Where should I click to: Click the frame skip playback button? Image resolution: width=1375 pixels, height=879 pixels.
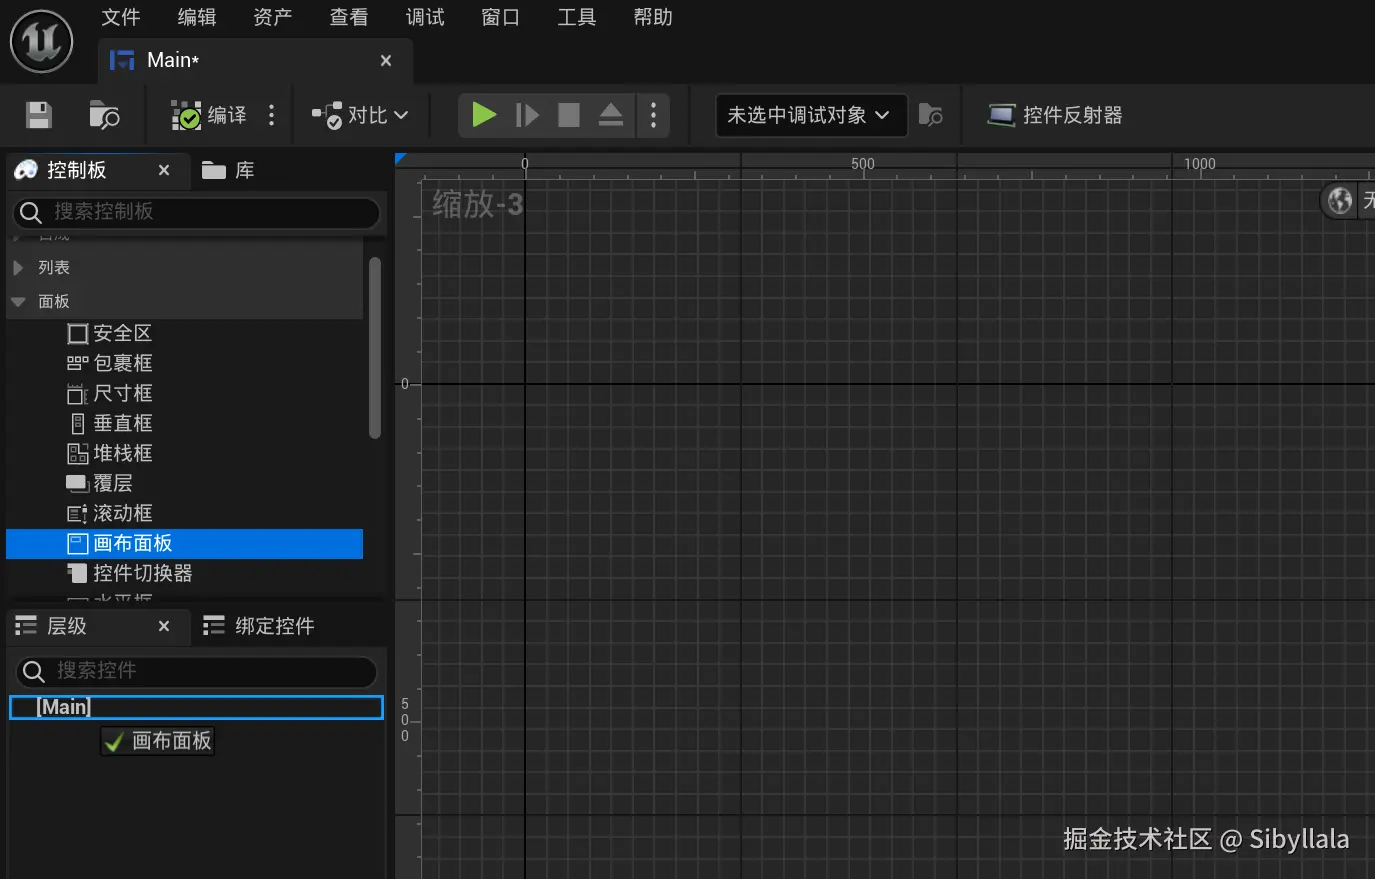[x=527, y=115]
